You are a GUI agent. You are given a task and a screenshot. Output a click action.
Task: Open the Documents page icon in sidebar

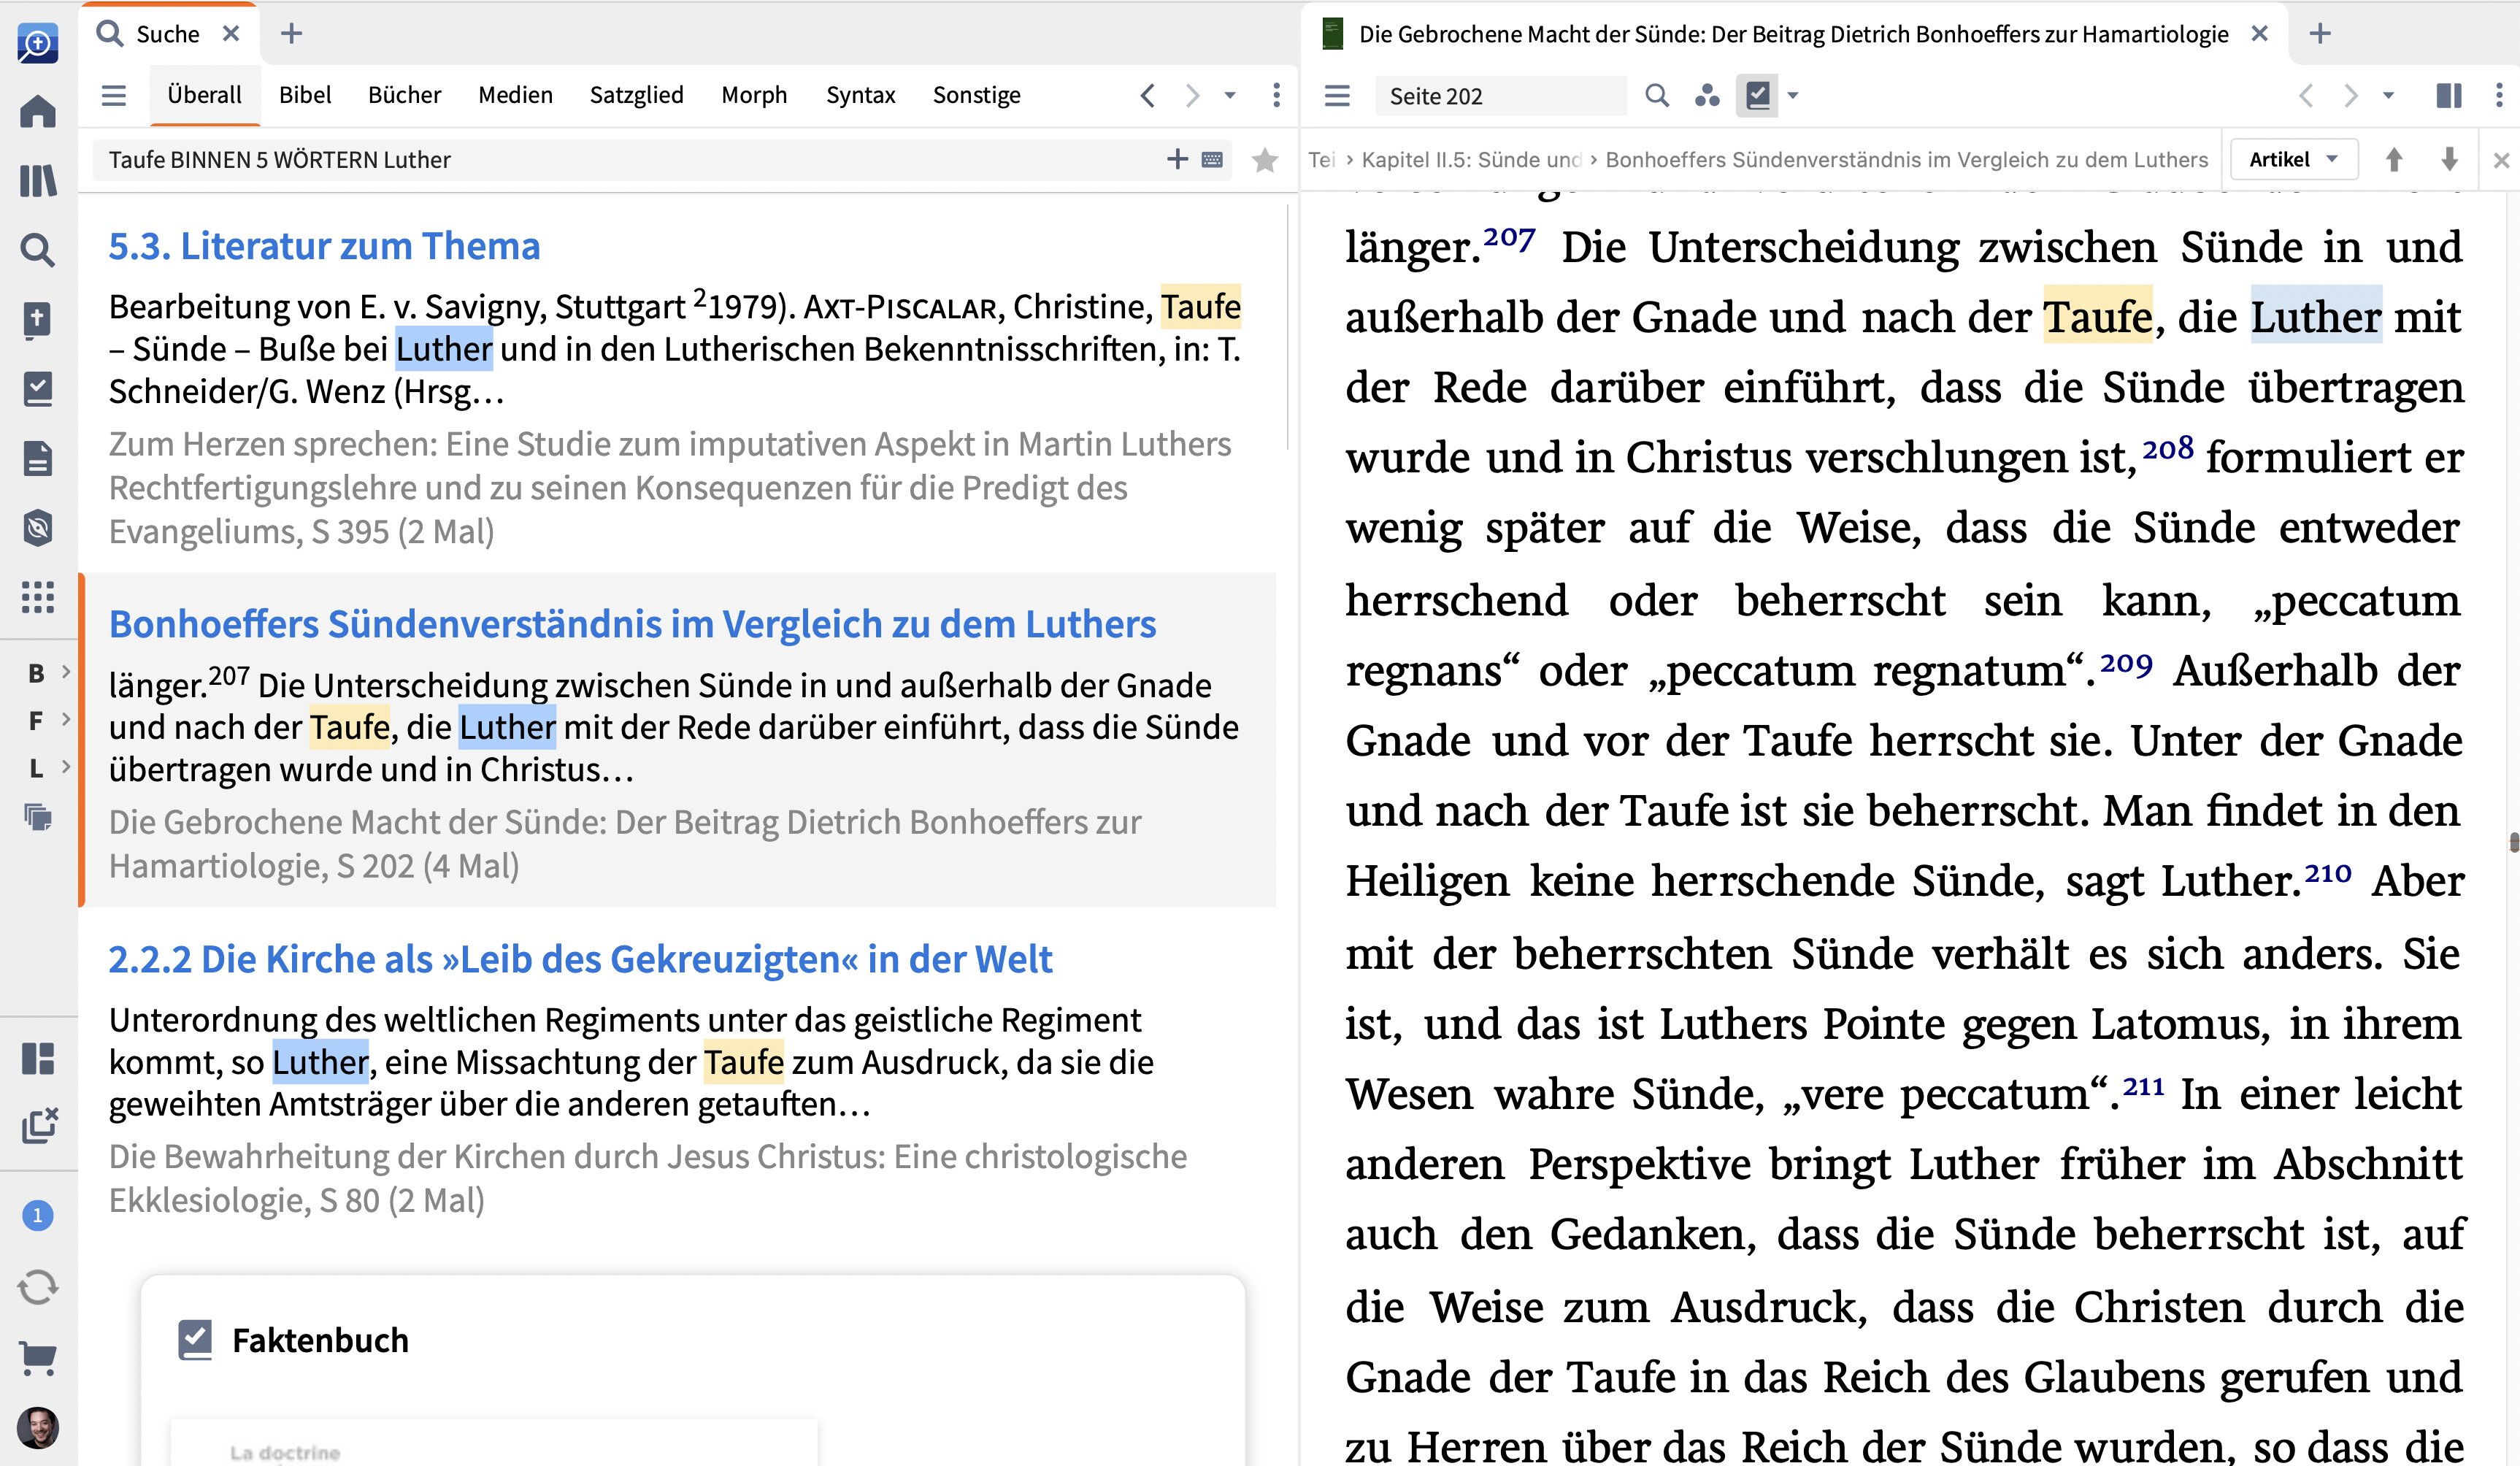coord(38,458)
